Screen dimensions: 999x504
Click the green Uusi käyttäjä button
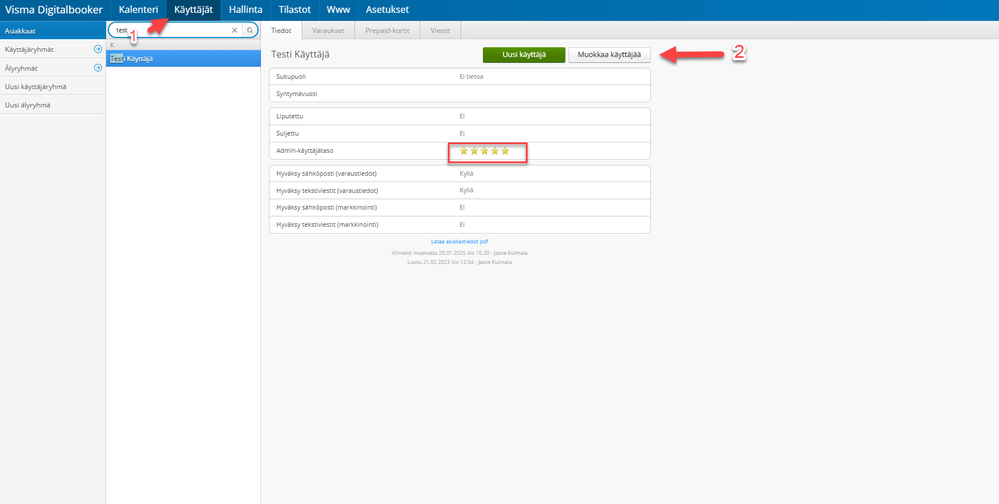[524, 55]
